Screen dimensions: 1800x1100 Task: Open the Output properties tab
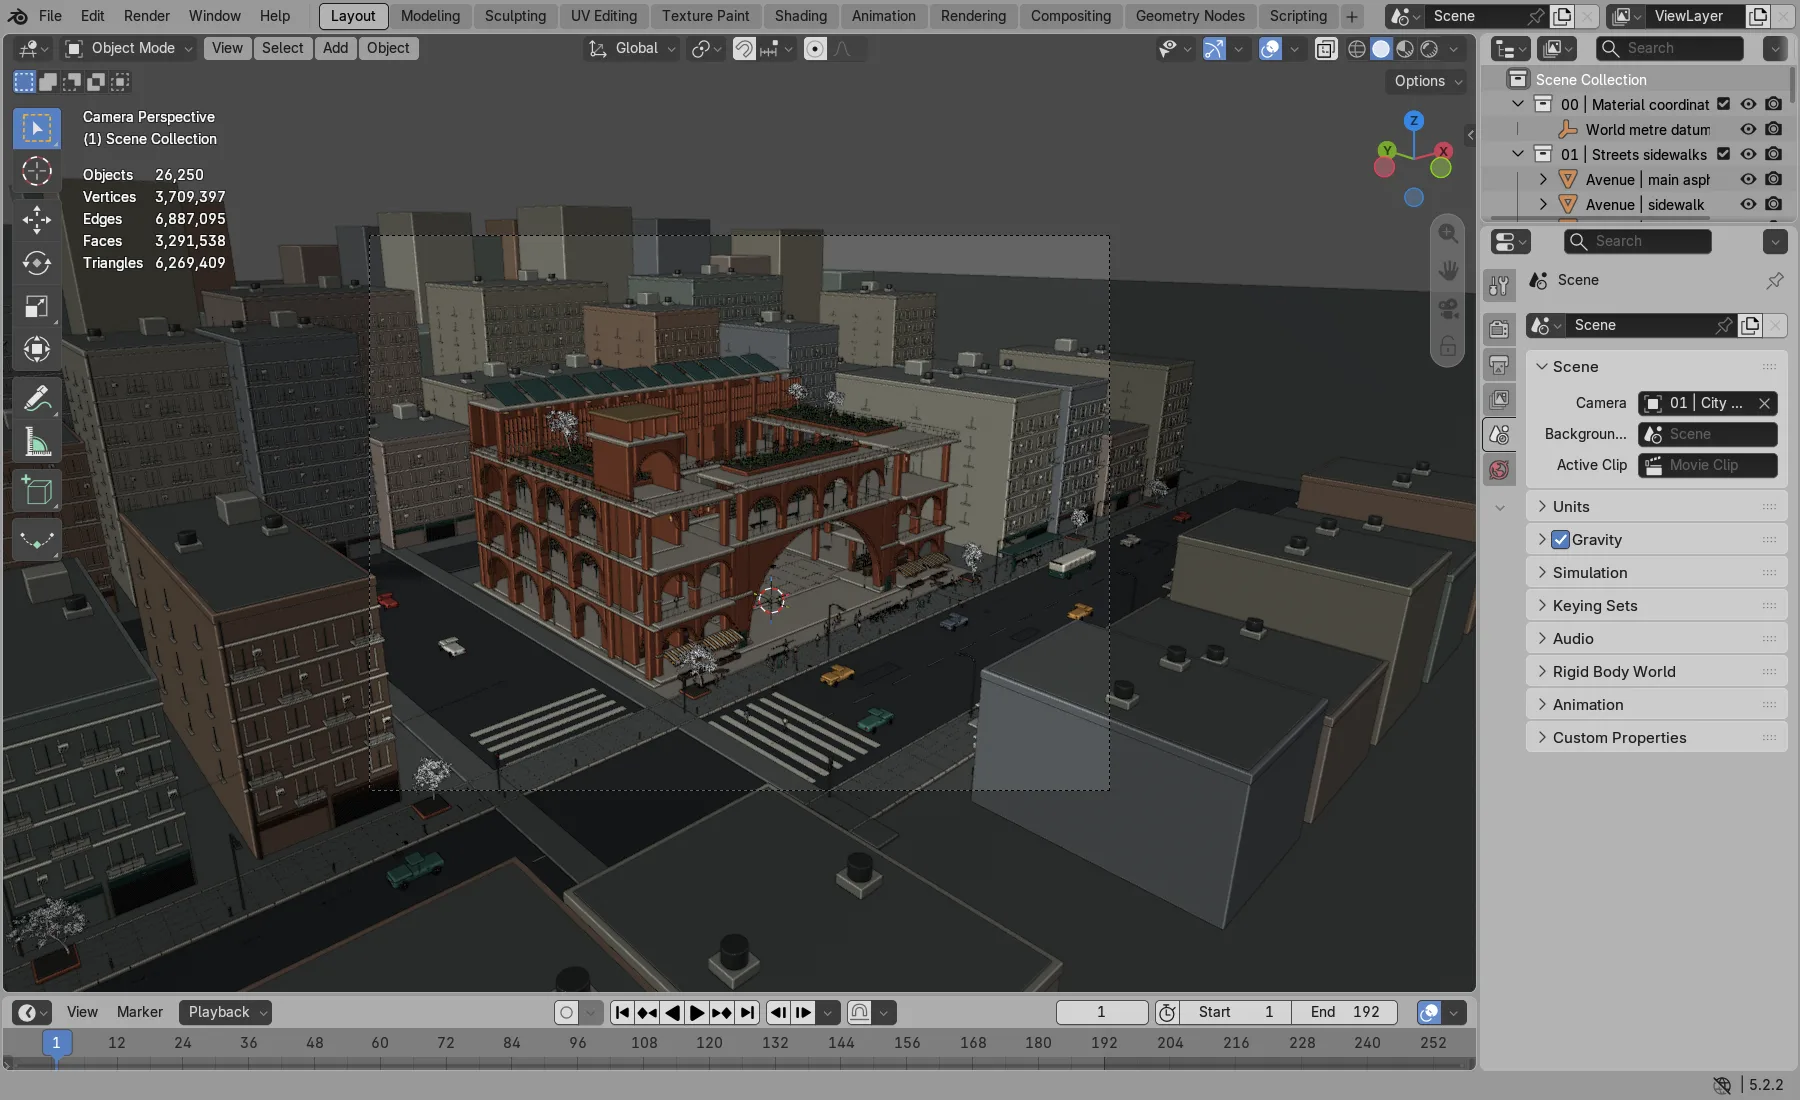point(1499,364)
